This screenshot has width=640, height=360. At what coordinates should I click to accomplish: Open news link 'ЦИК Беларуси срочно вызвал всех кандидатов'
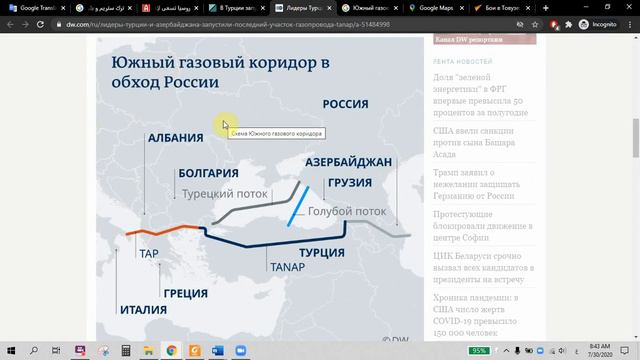pyautogui.click(x=484, y=267)
